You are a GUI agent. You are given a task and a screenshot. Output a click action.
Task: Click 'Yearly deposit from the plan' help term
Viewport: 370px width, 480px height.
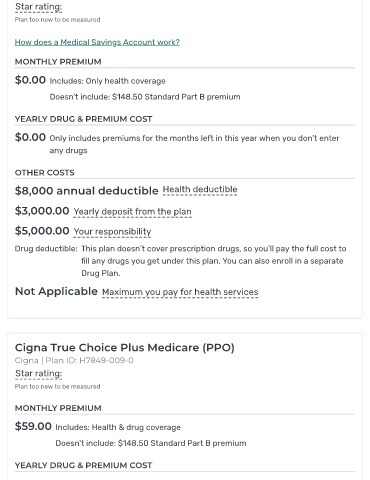(132, 212)
